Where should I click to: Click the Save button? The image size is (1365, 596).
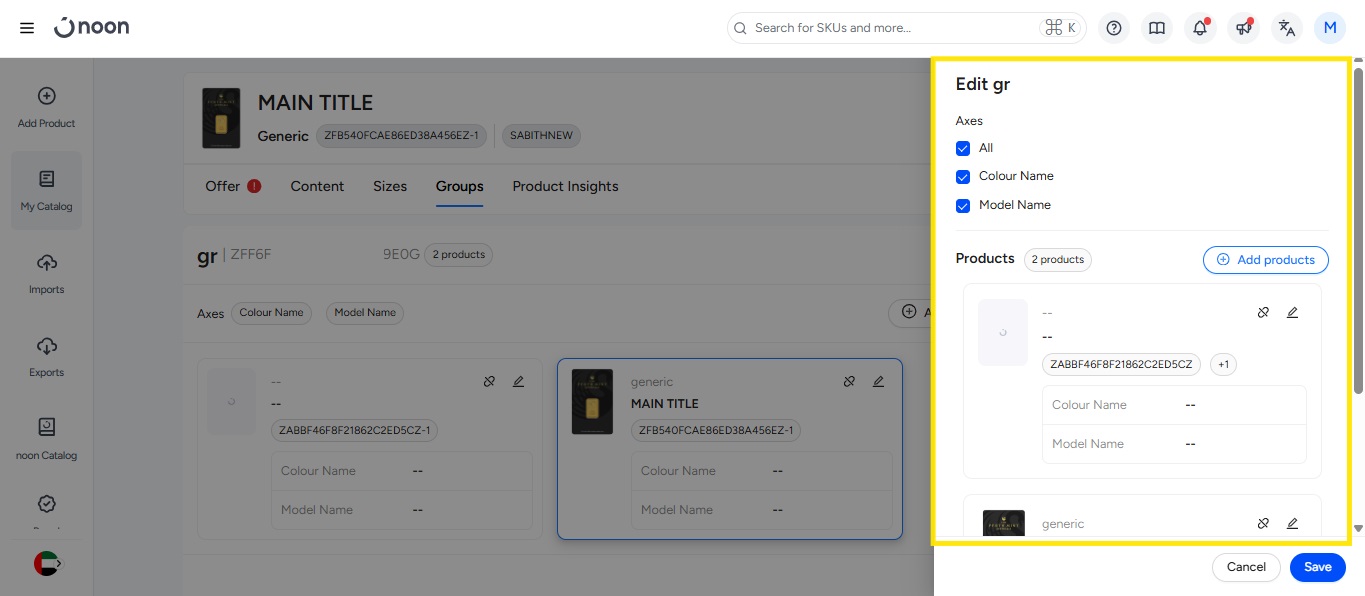1317,567
